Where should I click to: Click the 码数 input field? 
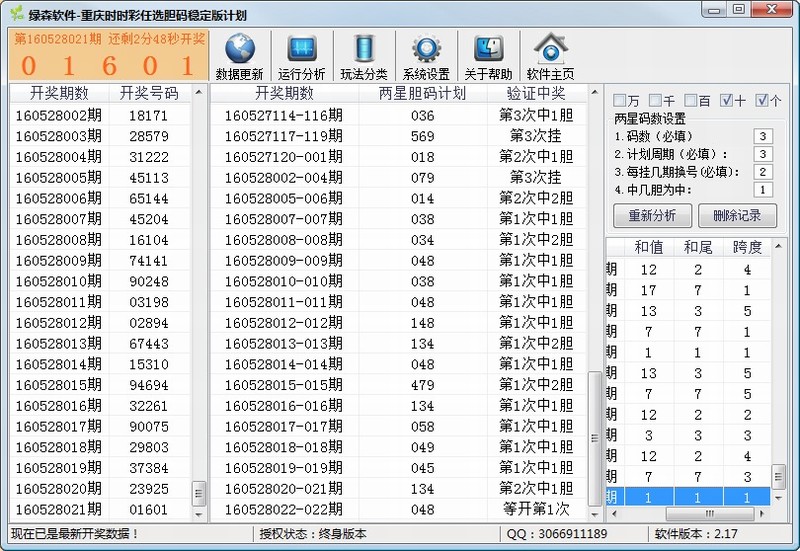tap(763, 136)
